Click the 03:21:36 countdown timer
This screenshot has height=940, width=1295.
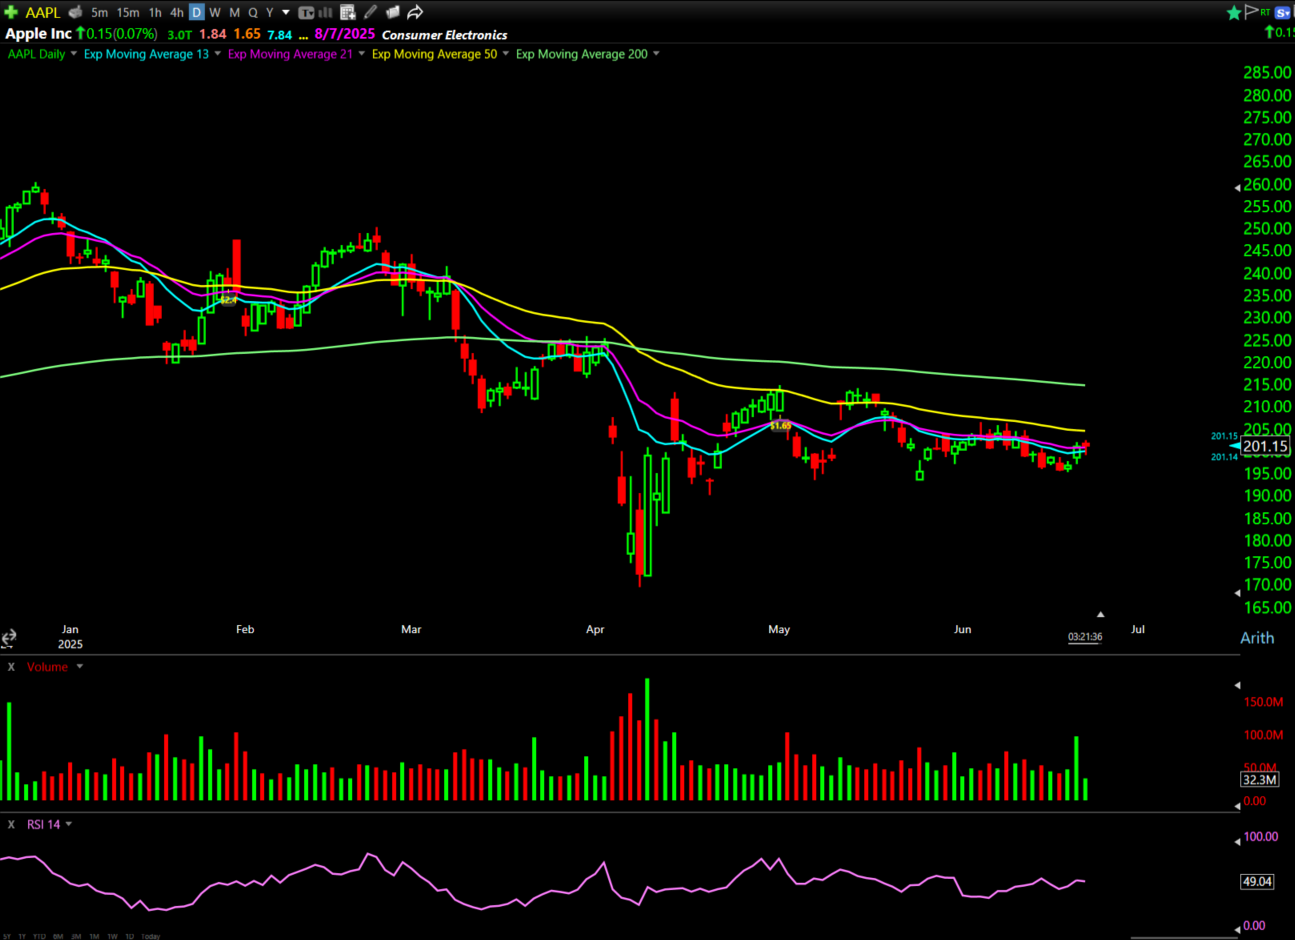pos(1085,637)
